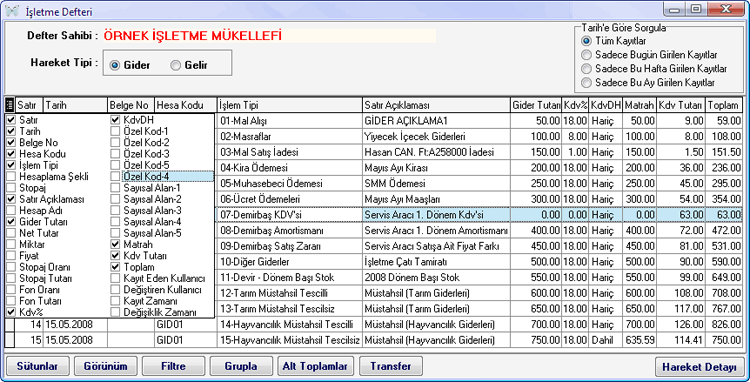This screenshot has width=750, height=382.
Task: Click the Filtre button
Action: coord(174,367)
